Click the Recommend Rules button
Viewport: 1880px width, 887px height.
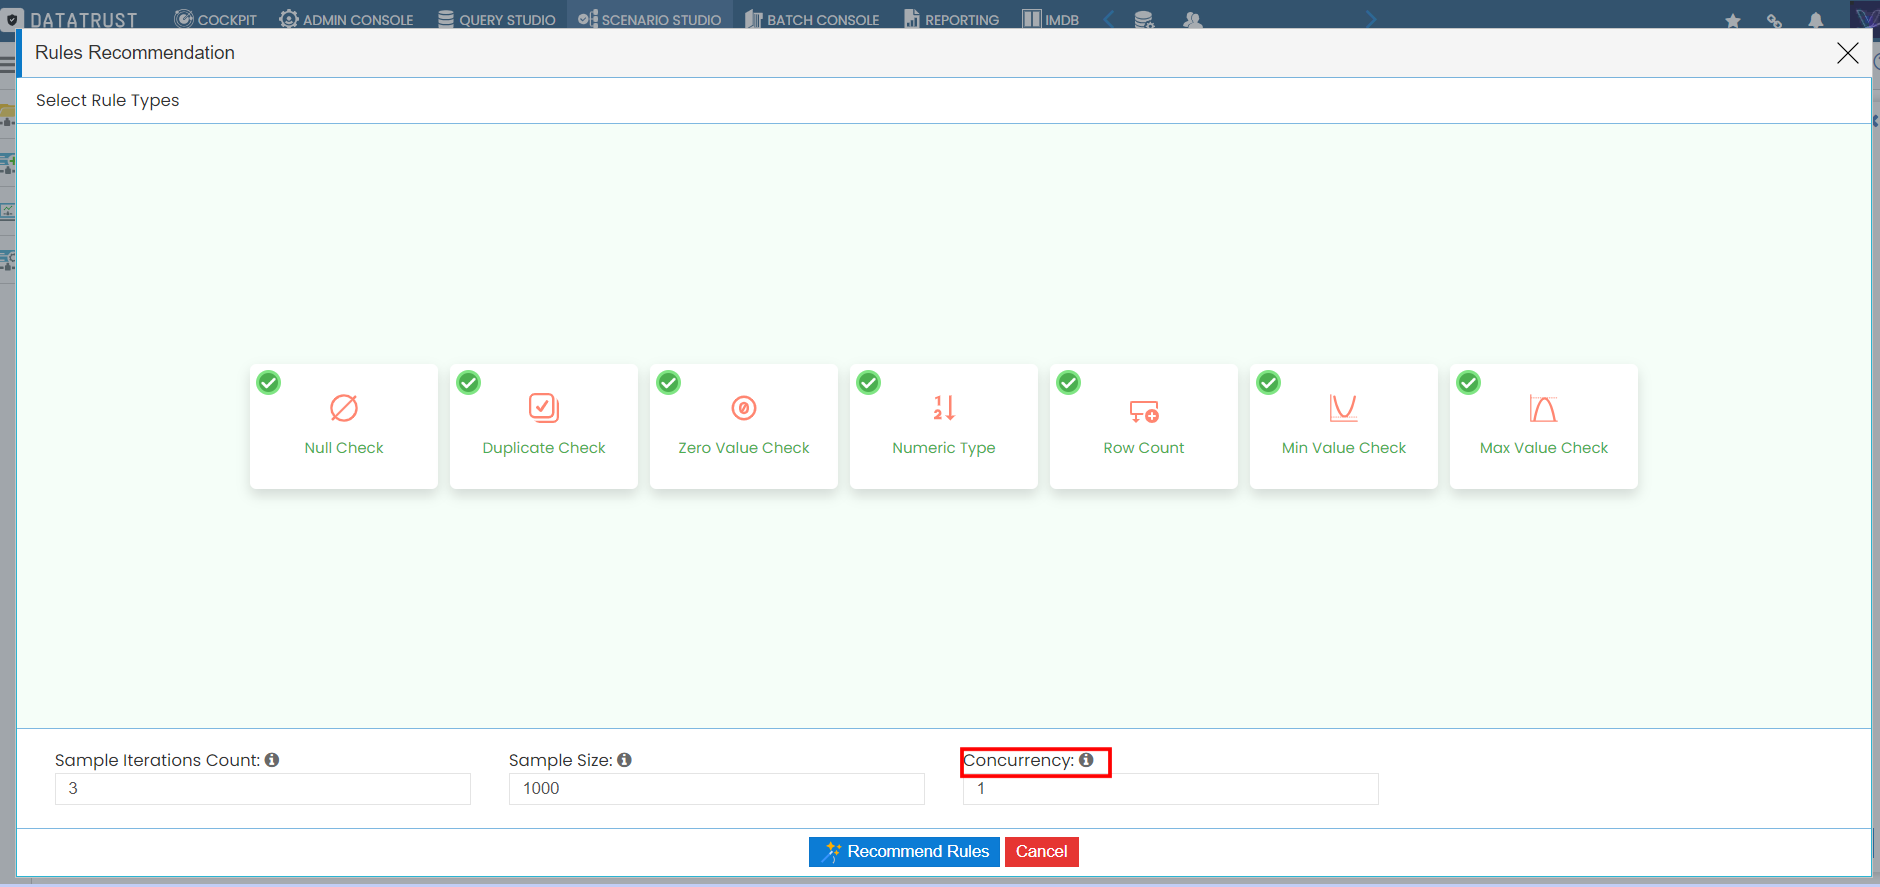click(904, 852)
